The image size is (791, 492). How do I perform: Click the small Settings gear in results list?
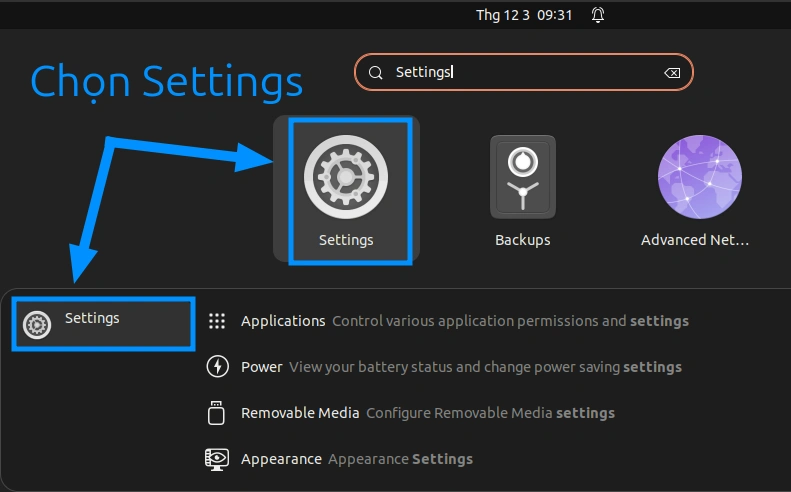(x=37, y=324)
